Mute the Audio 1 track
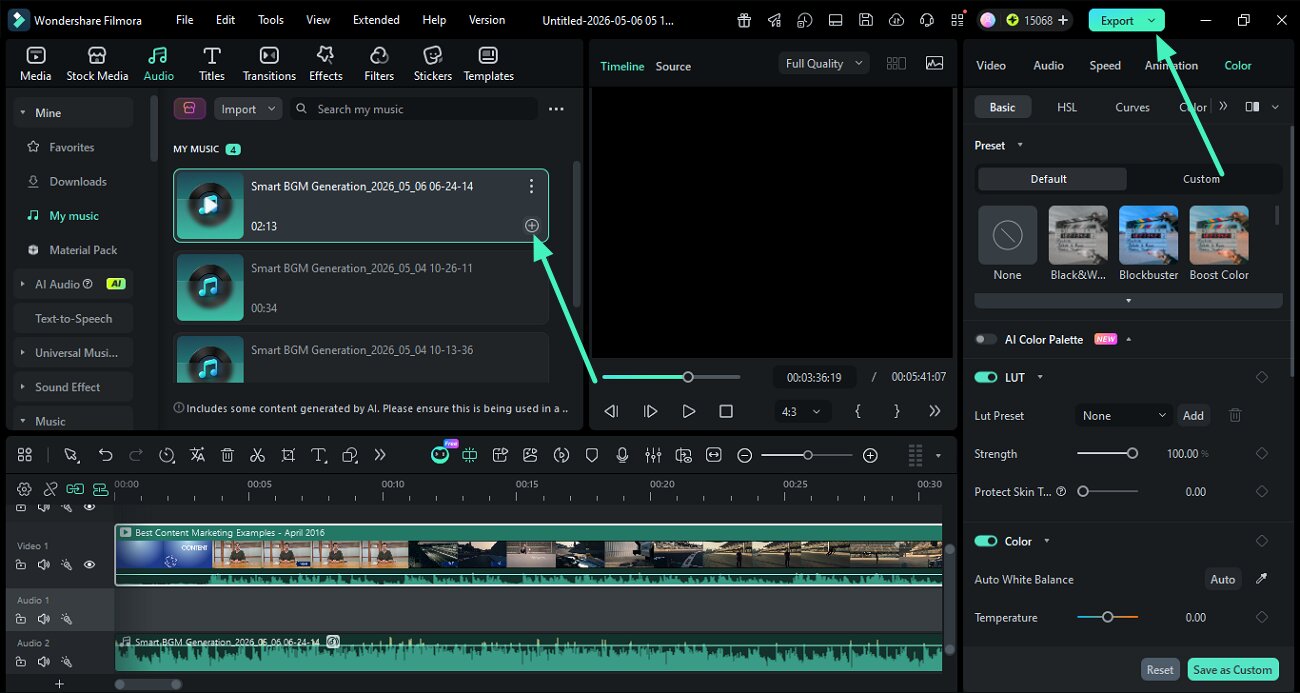The image size is (1300, 693). click(44, 619)
